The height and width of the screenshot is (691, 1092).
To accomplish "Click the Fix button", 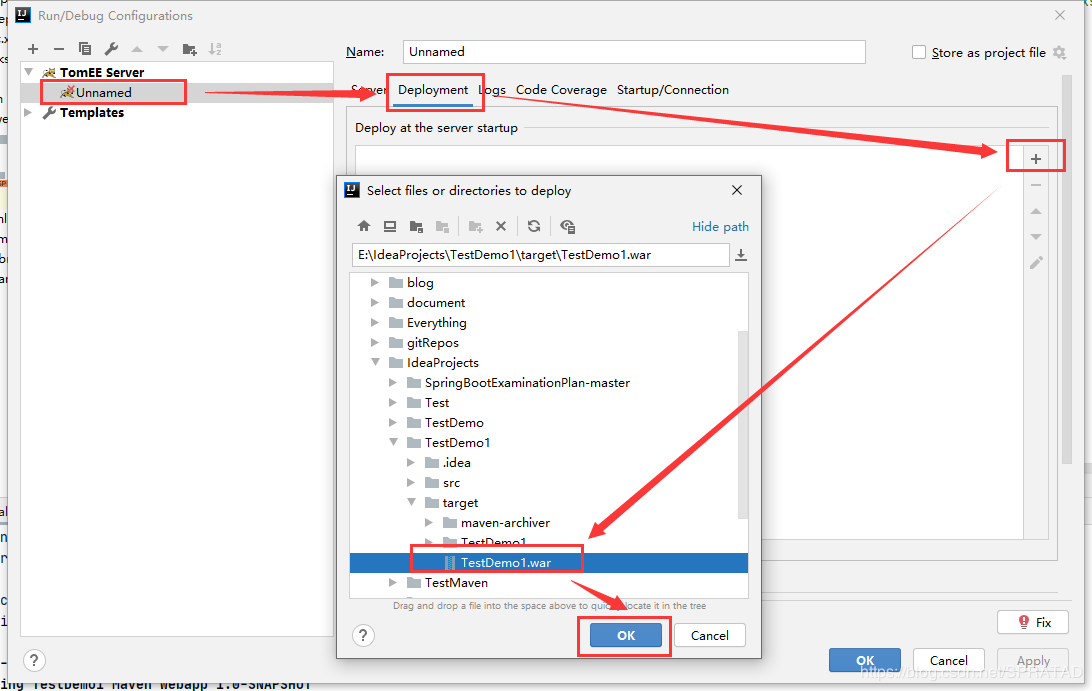I will click(x=1033, y=622).
